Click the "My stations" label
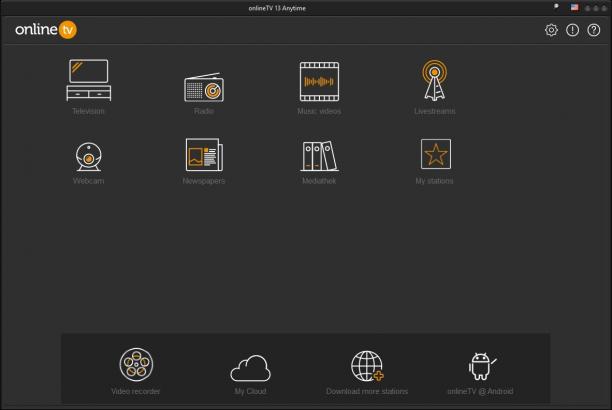The image size is (612, 410). (x=434, y=181)
